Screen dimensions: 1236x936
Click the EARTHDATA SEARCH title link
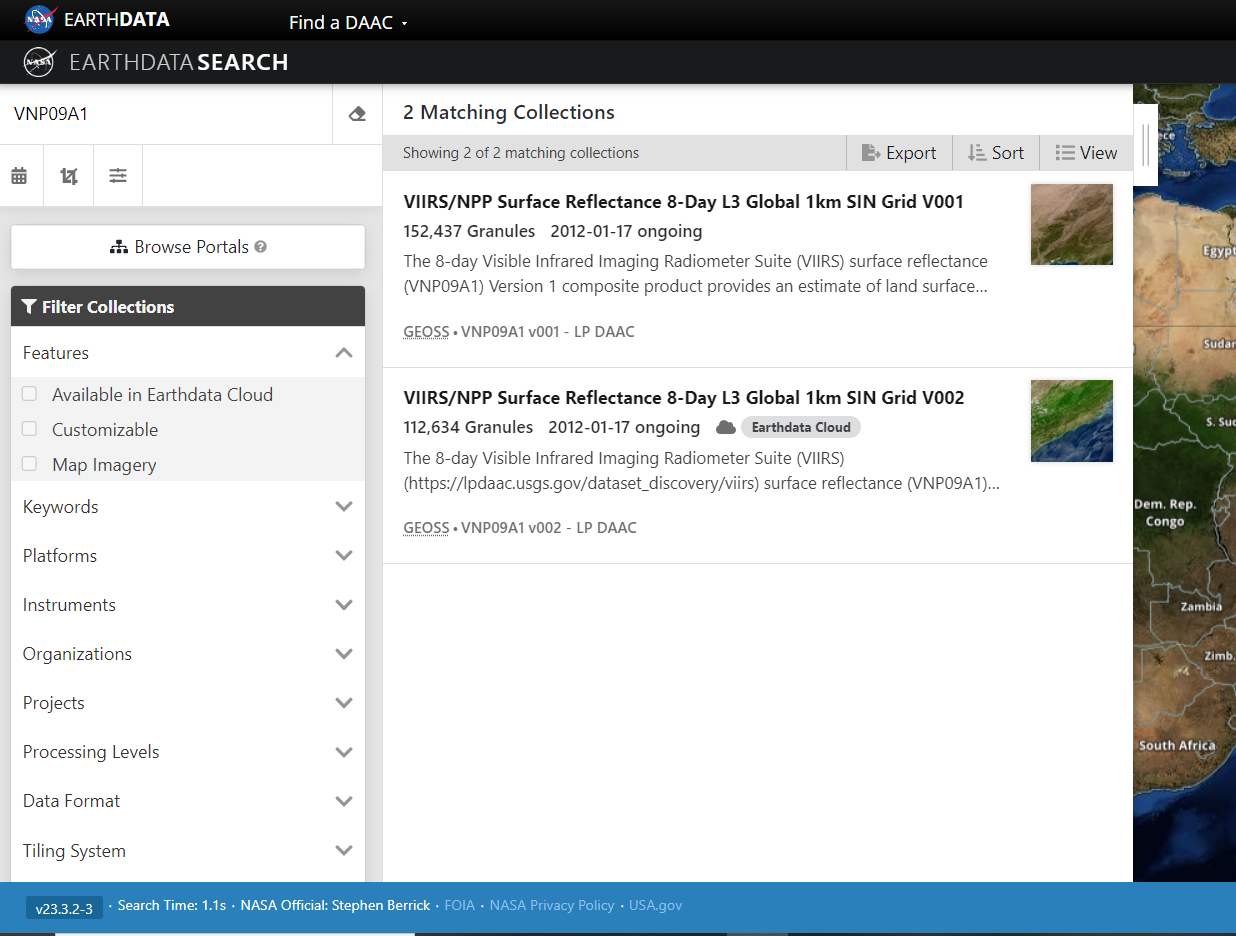click(179, 62)
